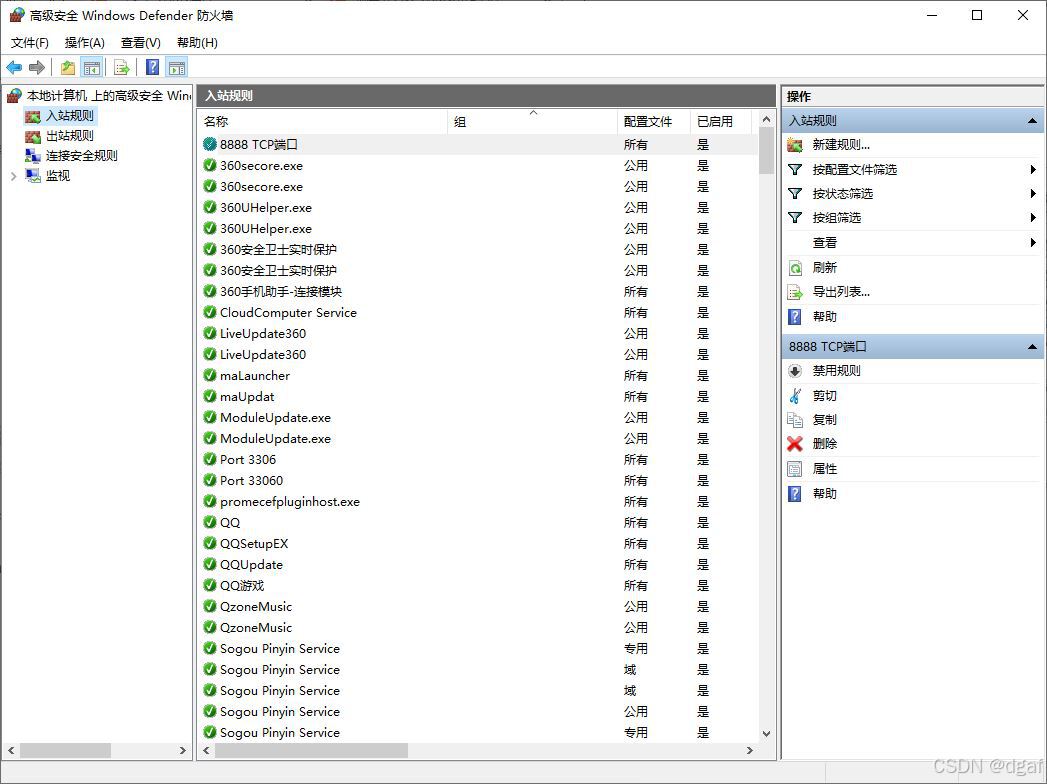The height and width of the screenshot is (784, 1047).
Task: Open the 查看(V) menu
Action: tap(140, 43)
